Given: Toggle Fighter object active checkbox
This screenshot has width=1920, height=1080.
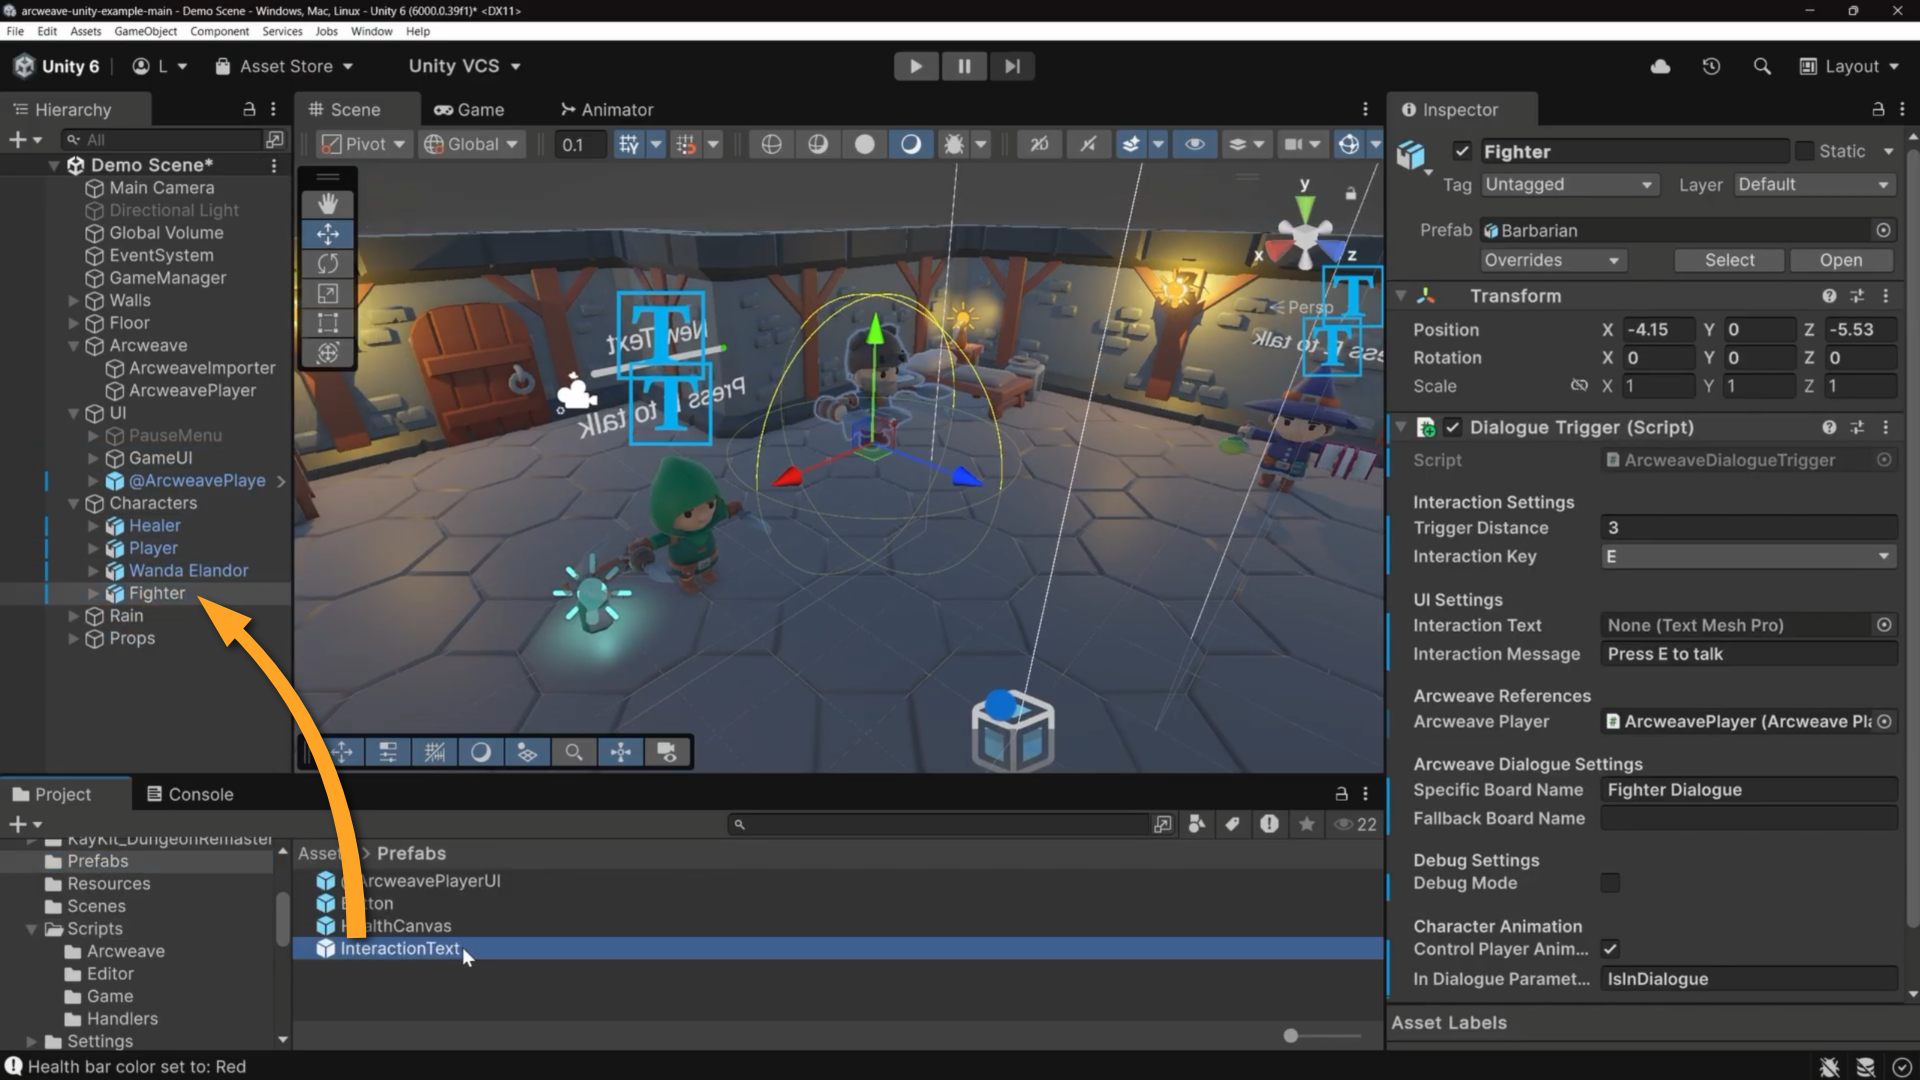Looking at the screenshot, I should coord(1462,151).
